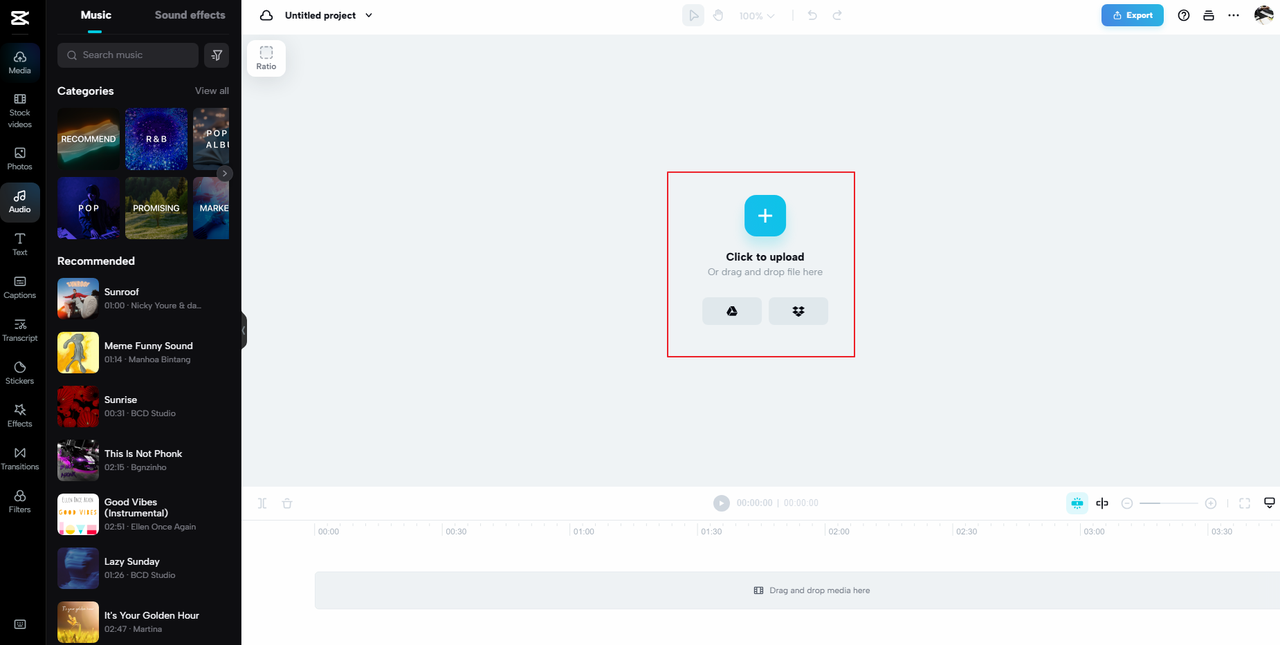Image resolution: width=1280 pixels, height=645 pixels.
Task: Expand more categories with arrow
Action: [x=225, y=173]
